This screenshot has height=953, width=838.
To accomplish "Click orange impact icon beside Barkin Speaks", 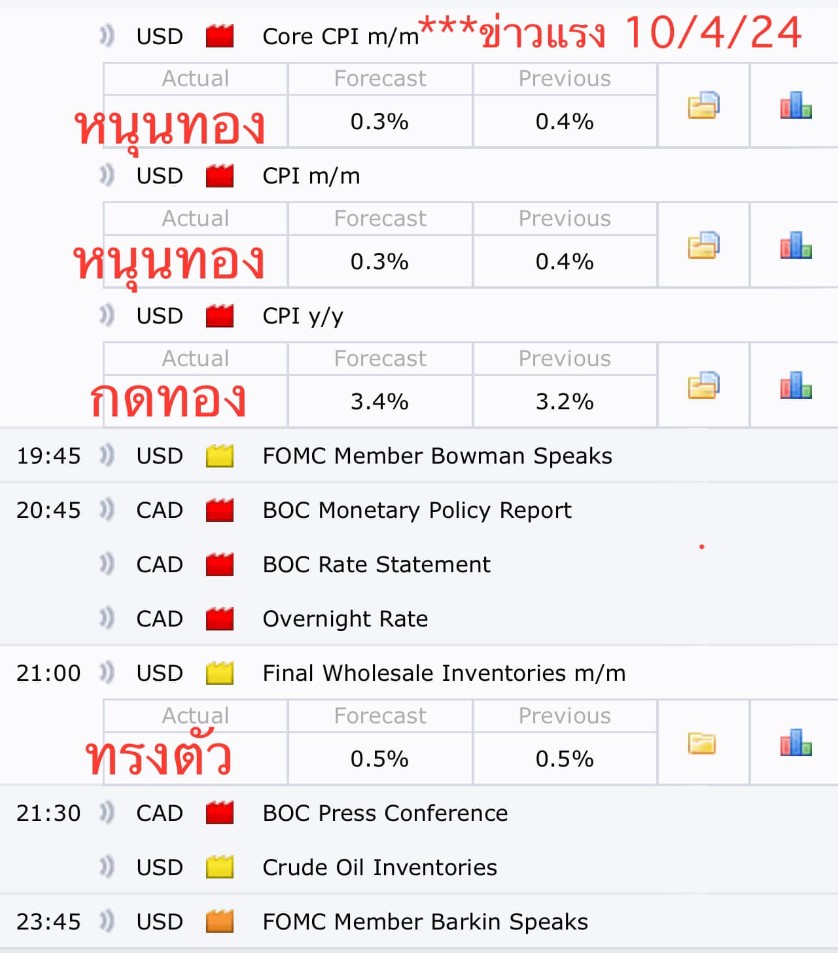I will click(219, 922).
